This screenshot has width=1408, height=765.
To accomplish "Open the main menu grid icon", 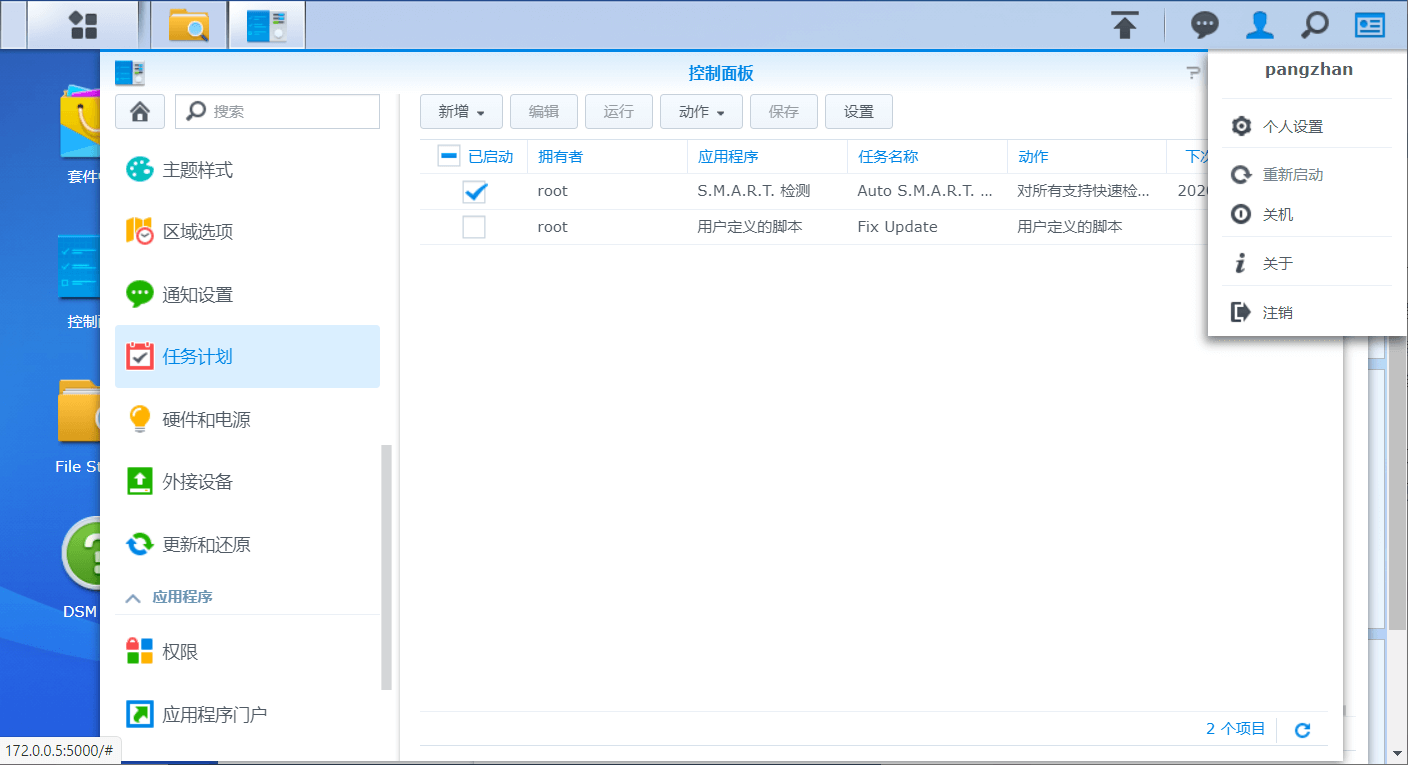I will pyautogui.click(x=84, y=24).
